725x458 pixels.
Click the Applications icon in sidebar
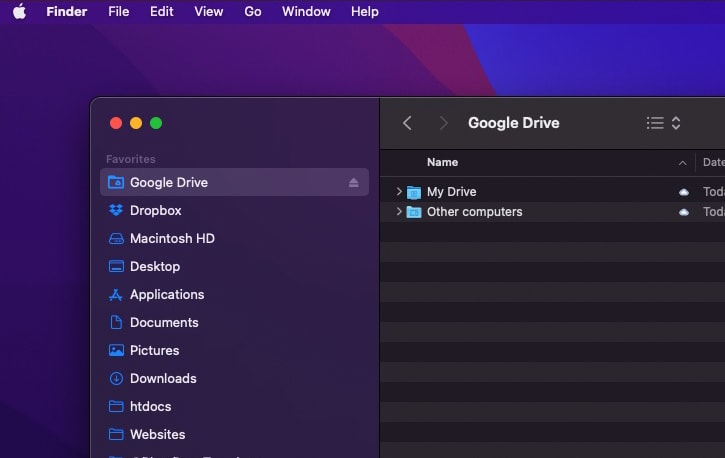(x=116, y=294)
